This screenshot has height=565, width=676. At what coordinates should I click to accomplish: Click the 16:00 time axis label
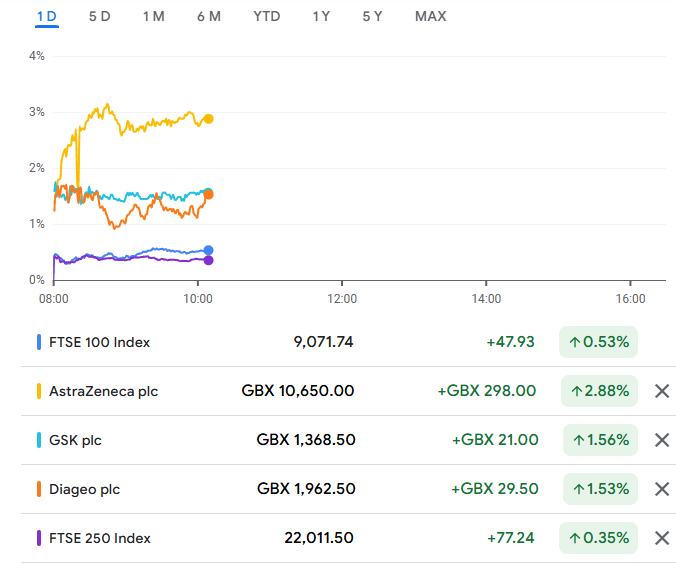630,299
